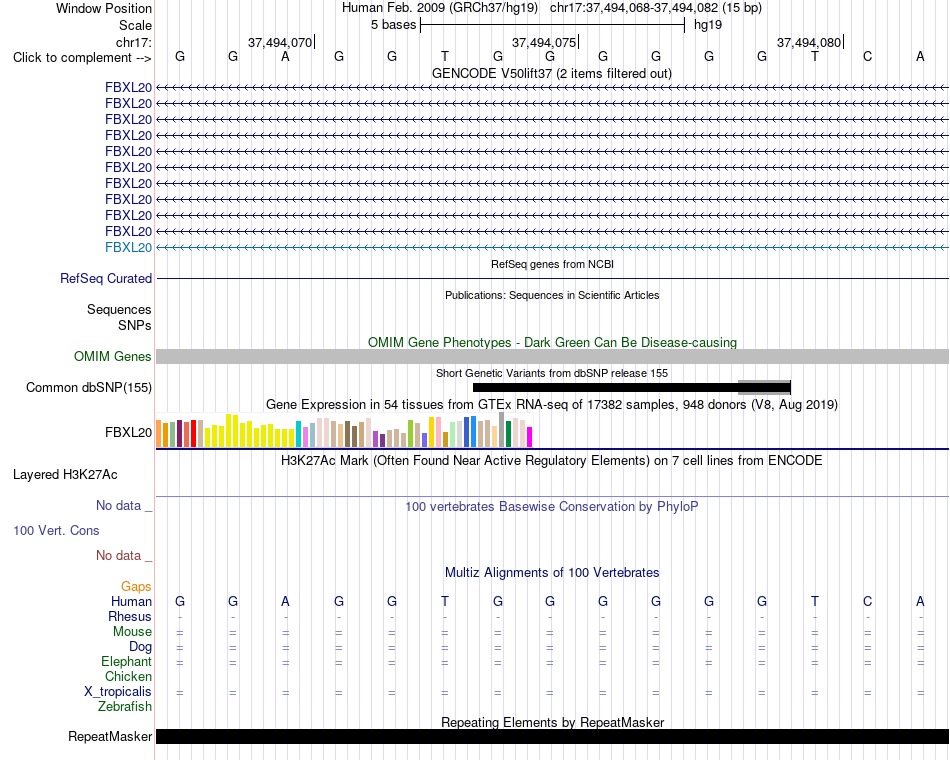
Task: Click the C base in the complement row
Action: point(868,56)
